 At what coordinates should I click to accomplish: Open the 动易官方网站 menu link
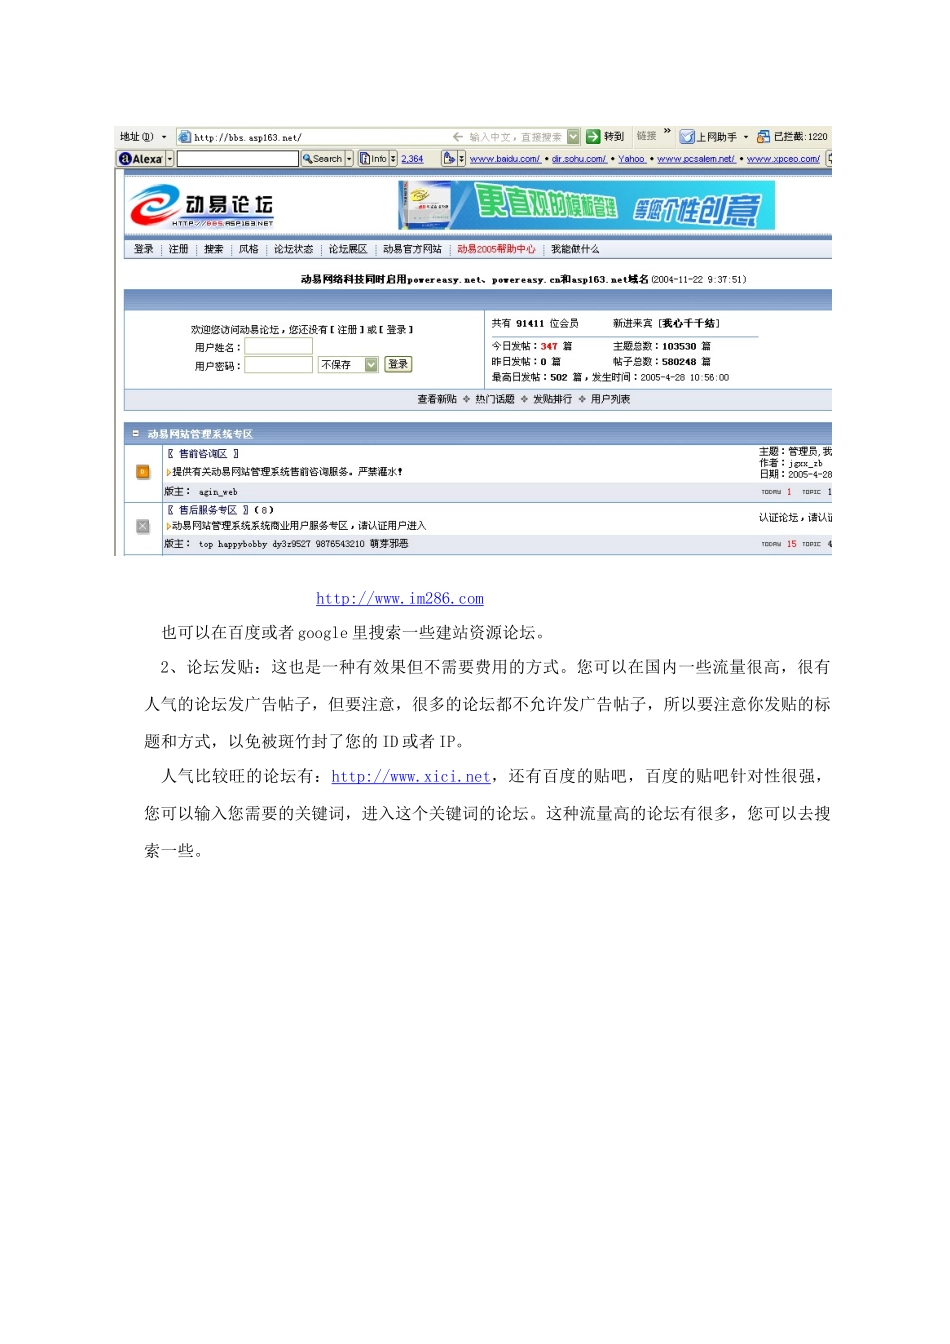coord(412,249)
